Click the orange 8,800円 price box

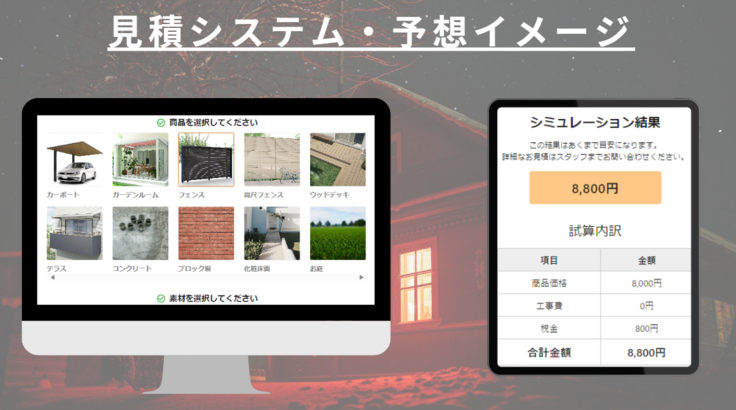pos(595,188)
